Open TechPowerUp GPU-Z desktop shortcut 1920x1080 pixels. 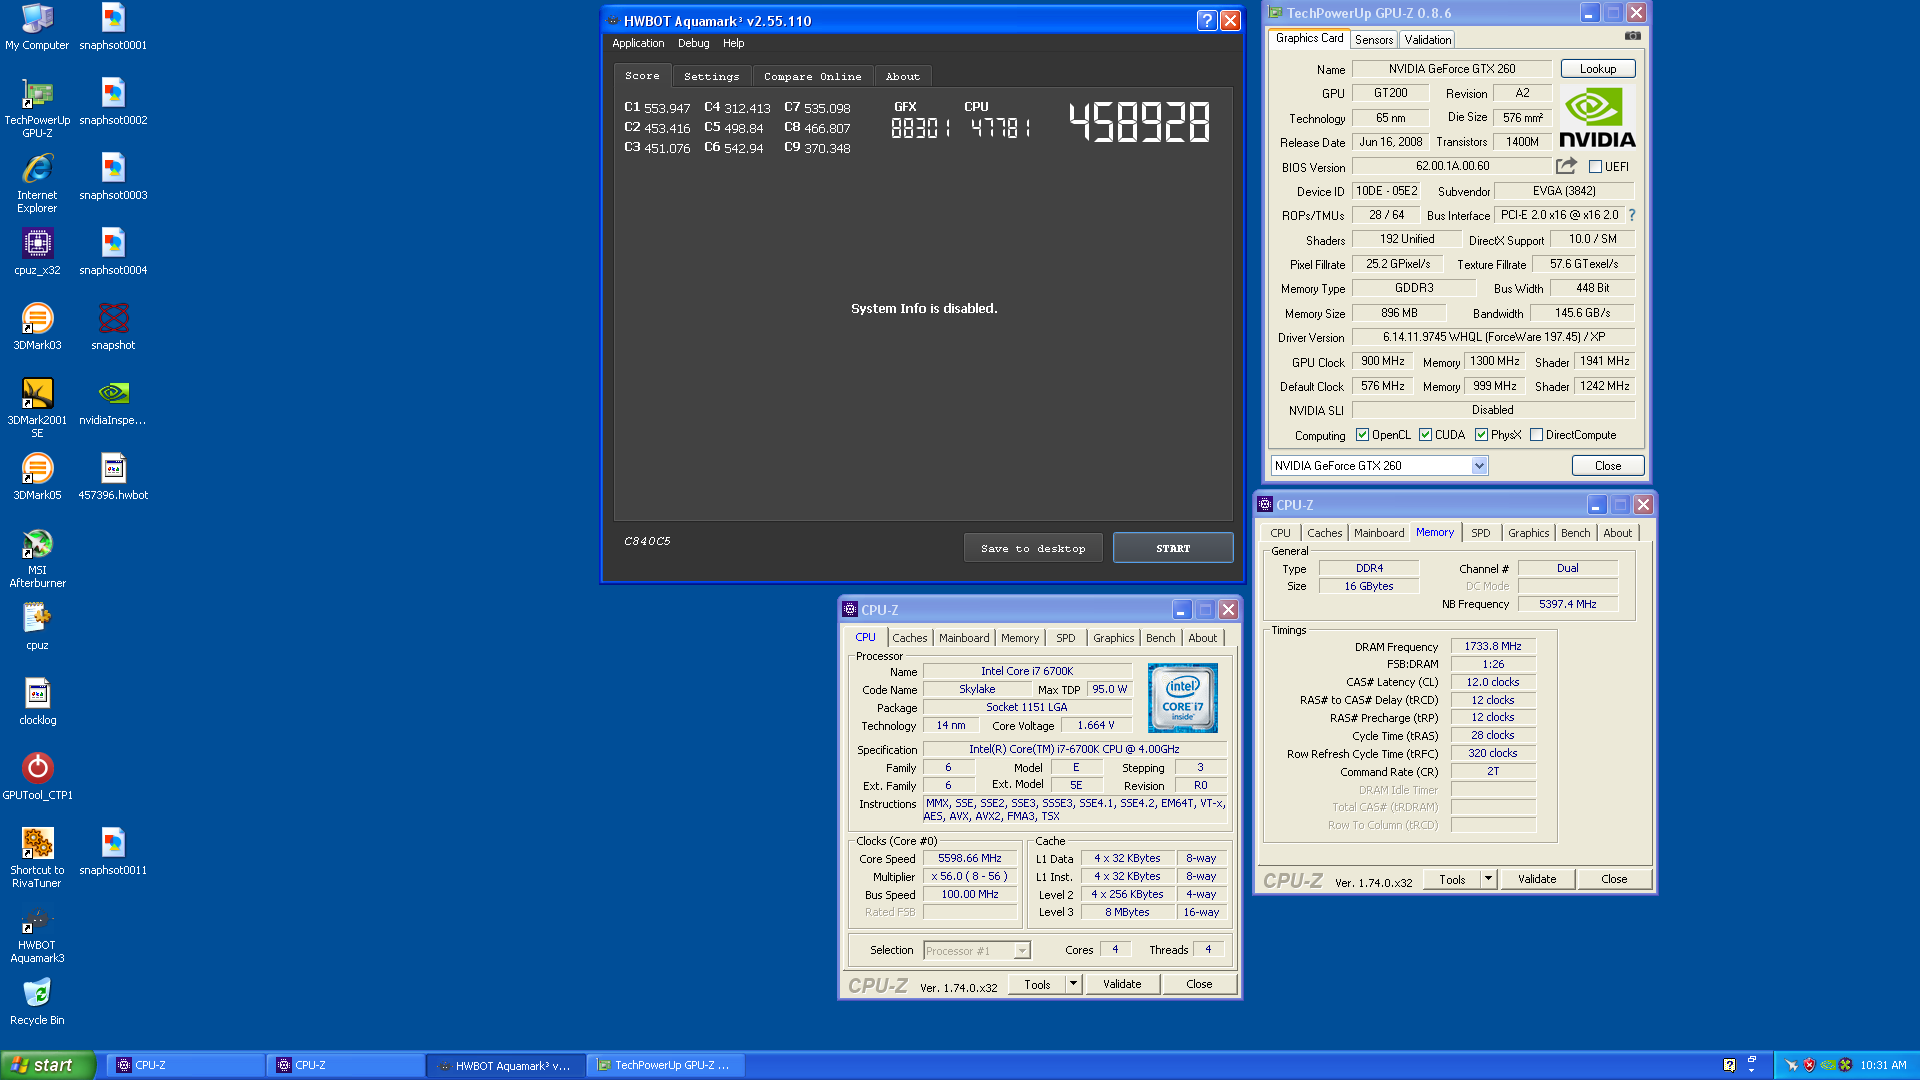[x=37, y=108]
